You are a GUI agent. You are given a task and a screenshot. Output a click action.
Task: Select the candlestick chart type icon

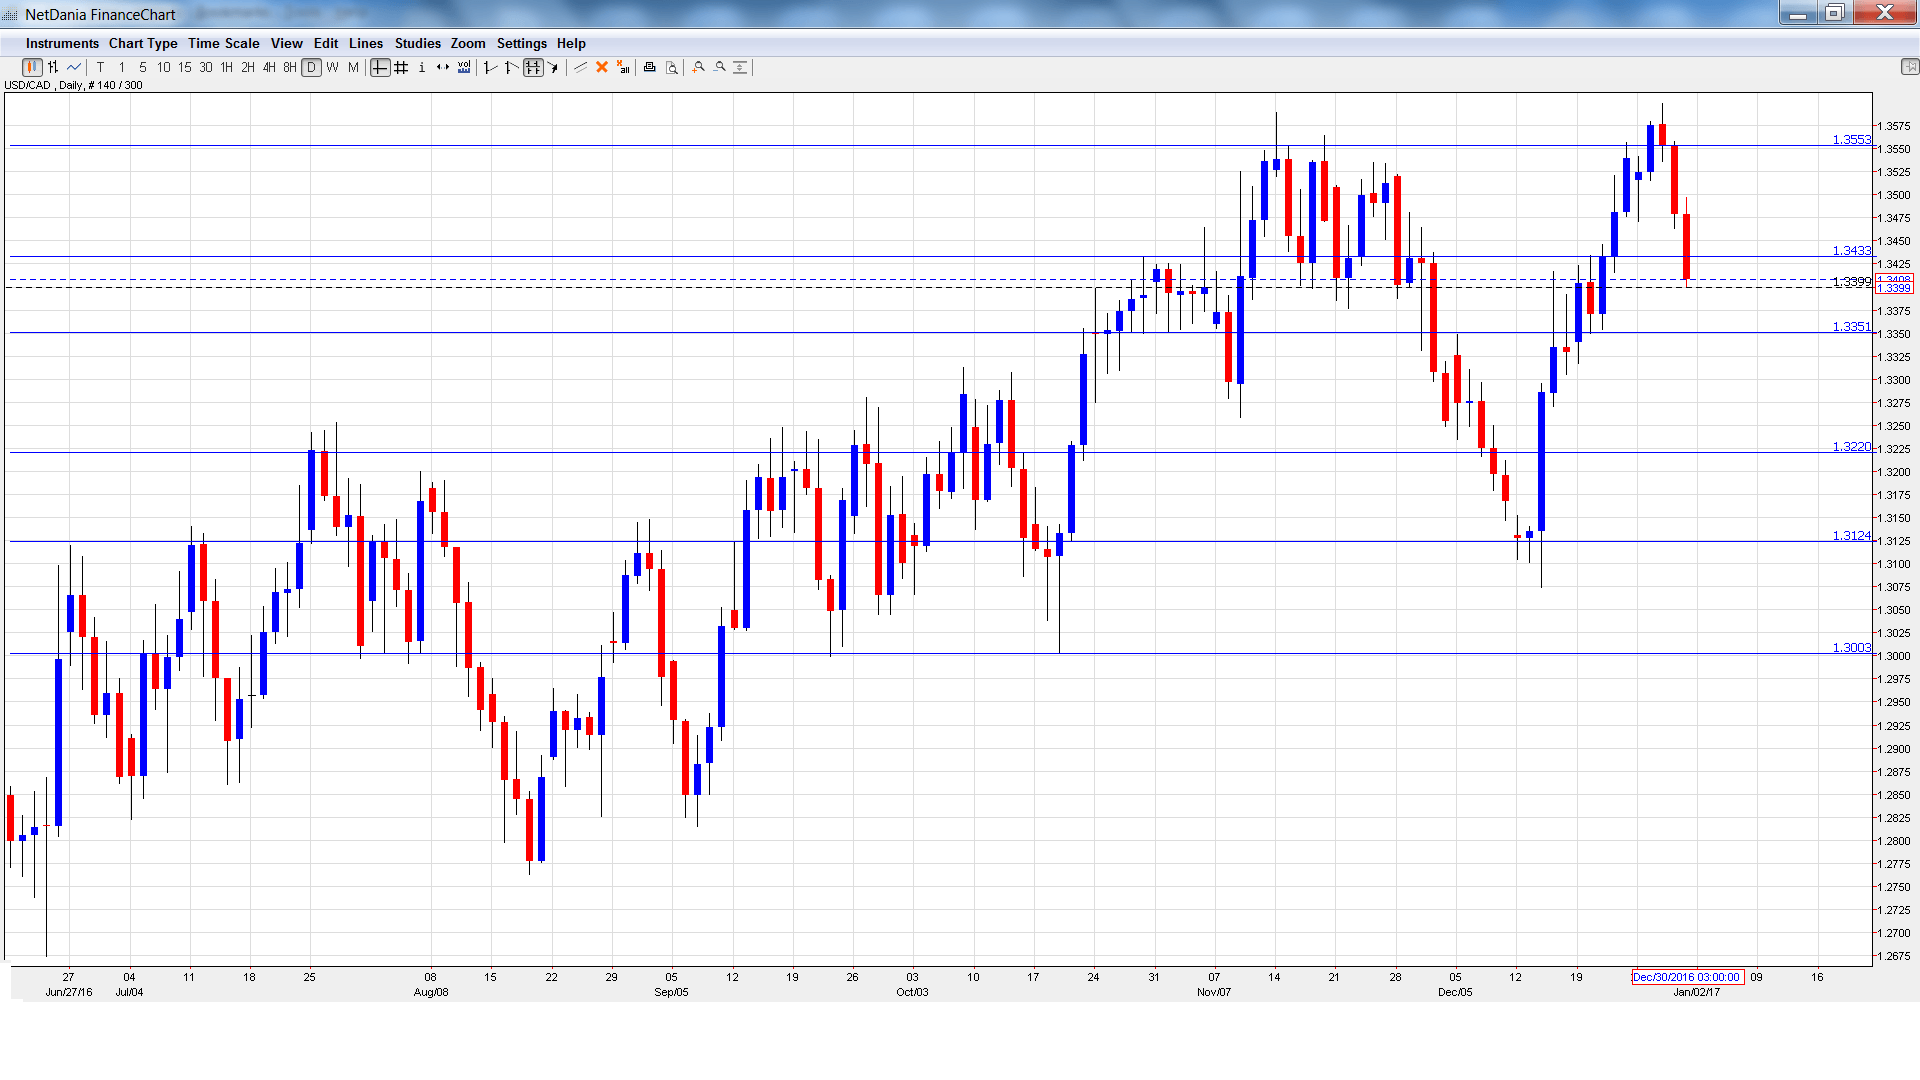32,67
